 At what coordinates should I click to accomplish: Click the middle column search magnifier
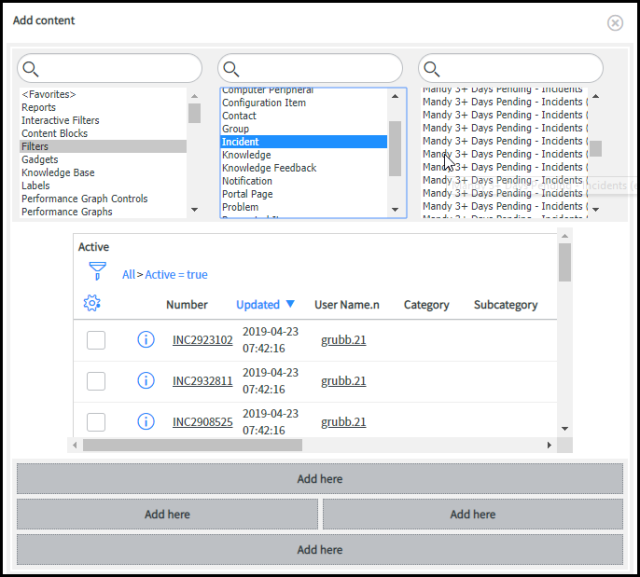(231, 69)
